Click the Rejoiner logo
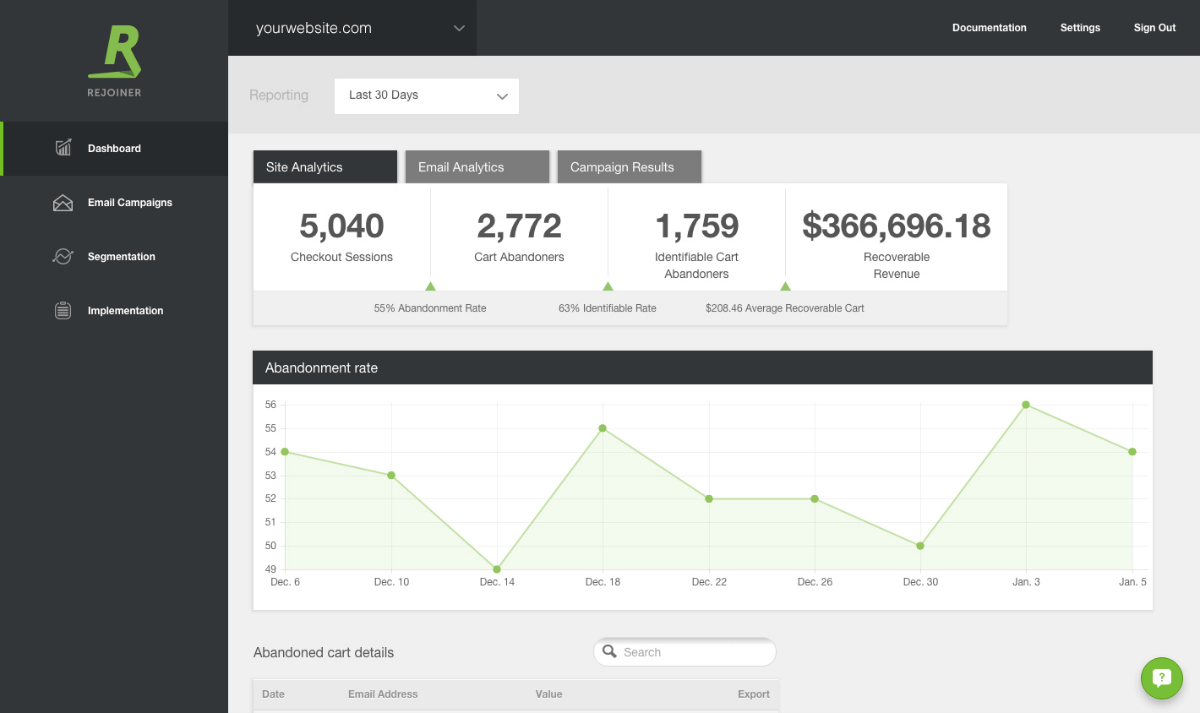This screenshot has height=713, width=1200. coord(114,55)
